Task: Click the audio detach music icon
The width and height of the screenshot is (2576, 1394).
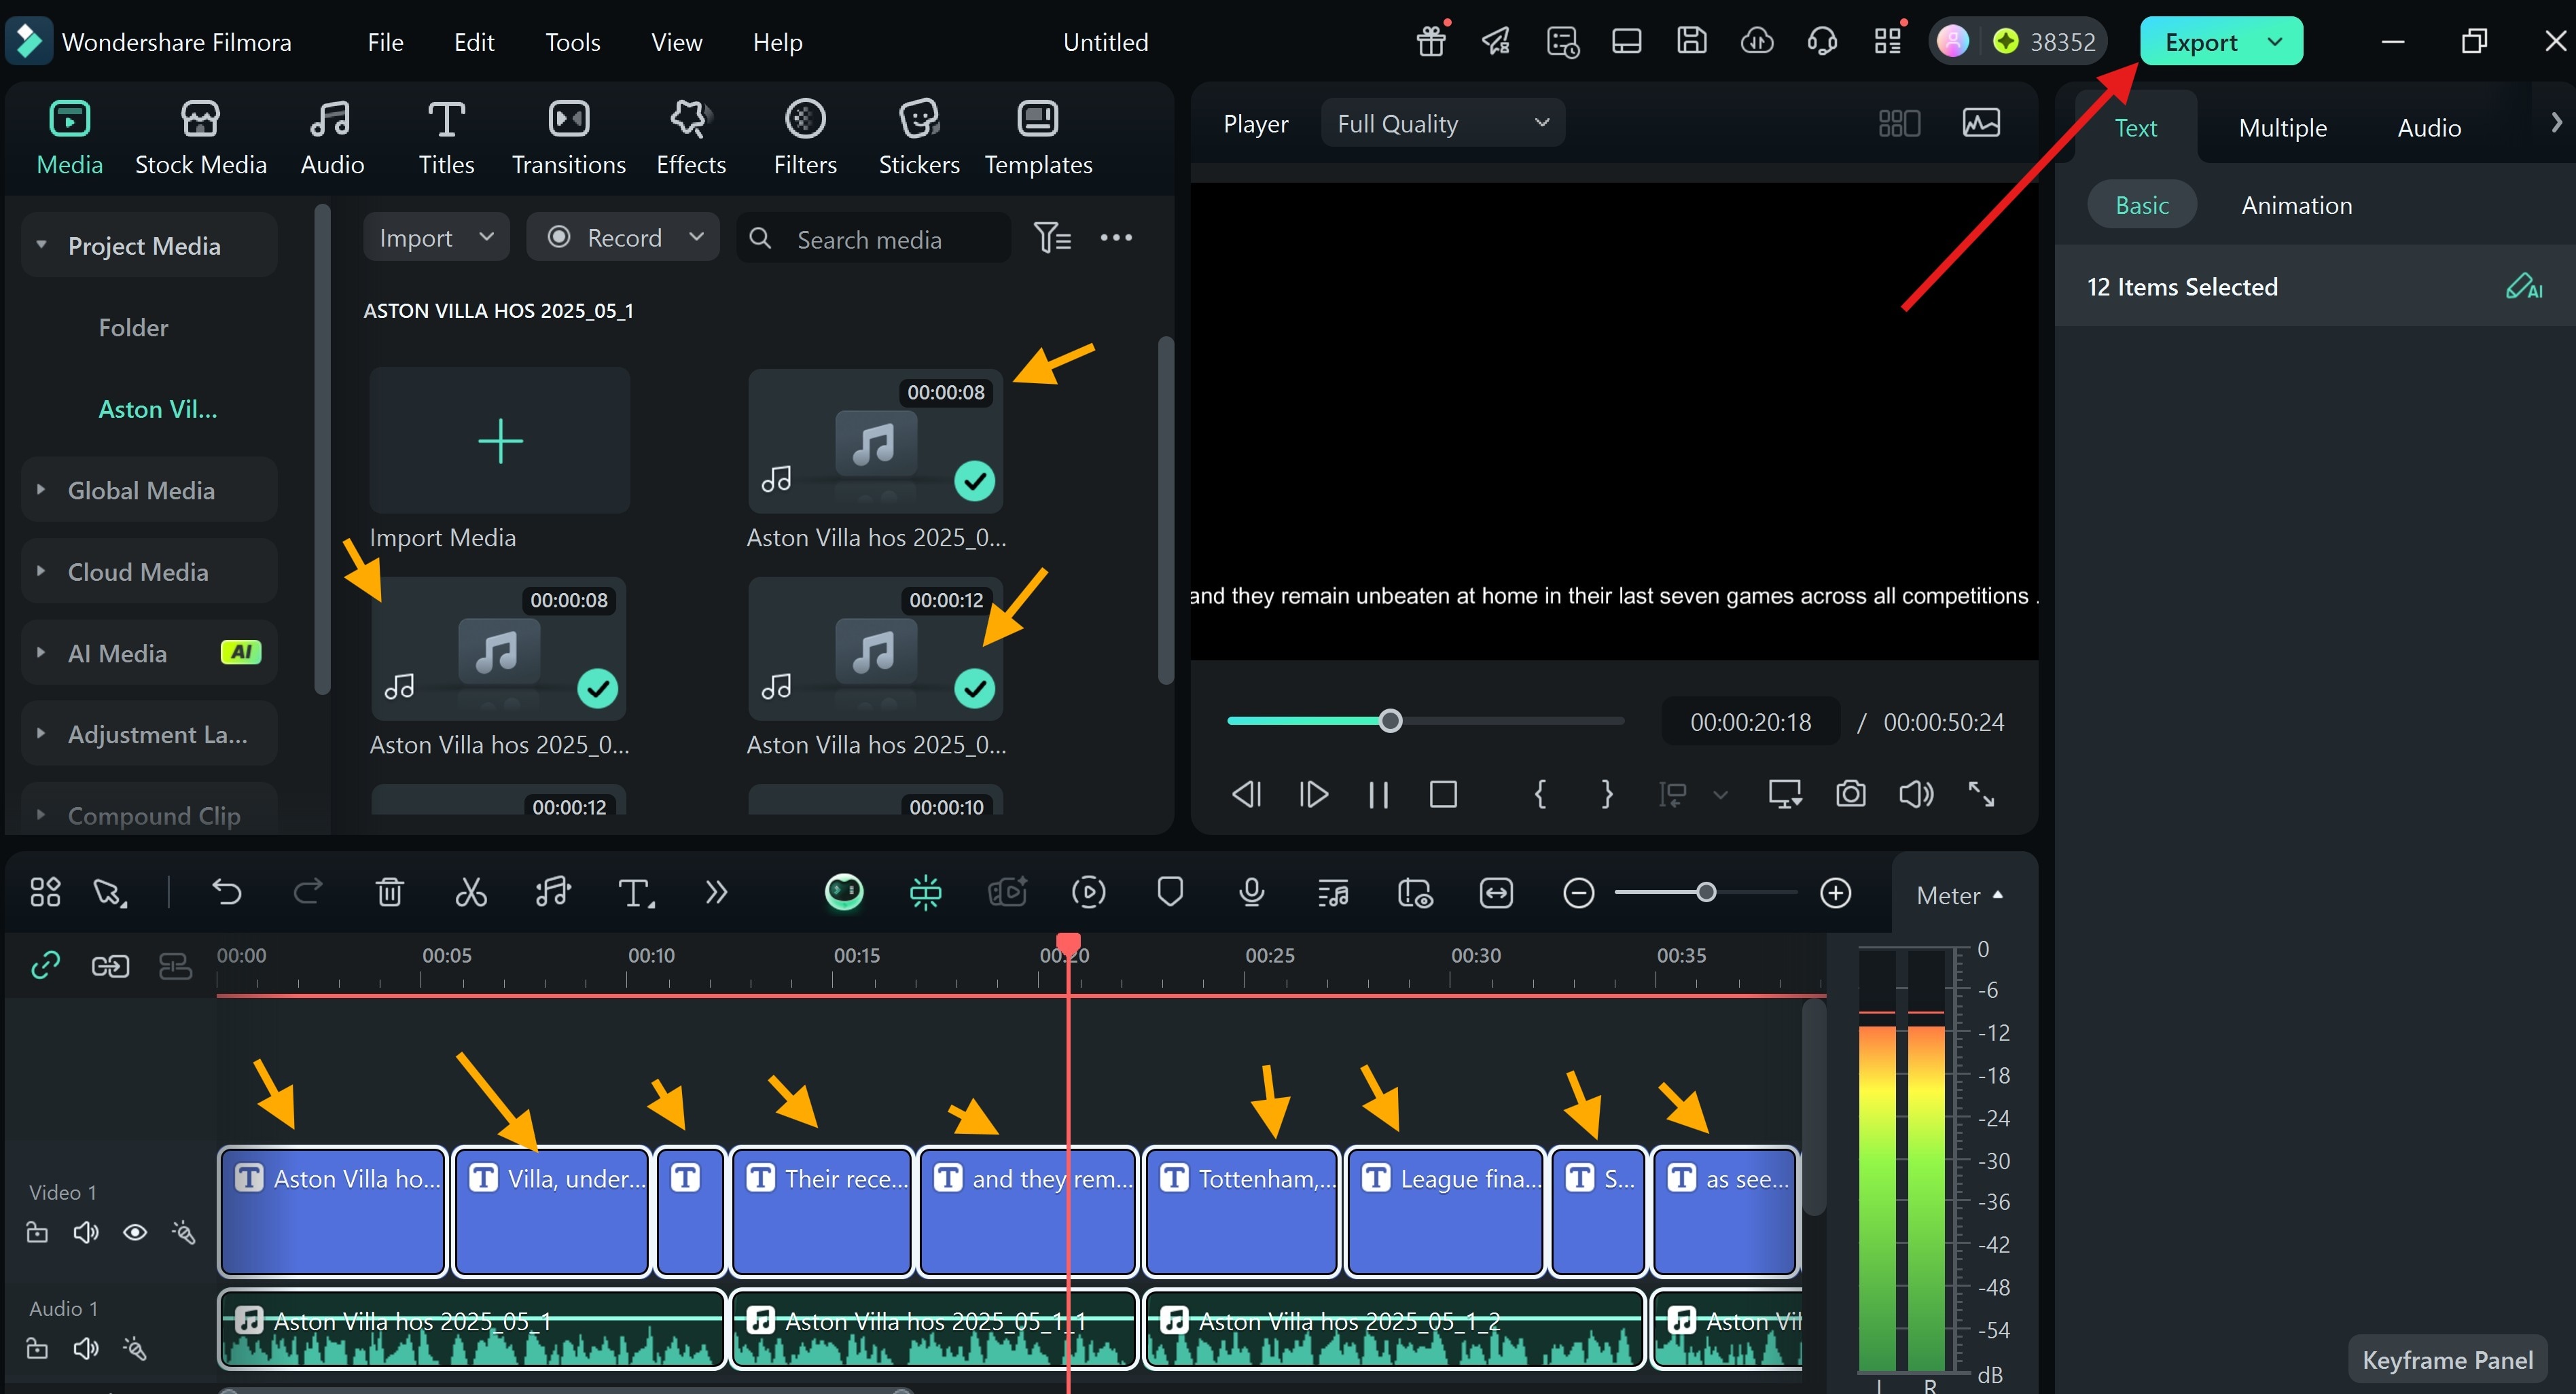Action: pyautogui.click(x=553, y=892)
